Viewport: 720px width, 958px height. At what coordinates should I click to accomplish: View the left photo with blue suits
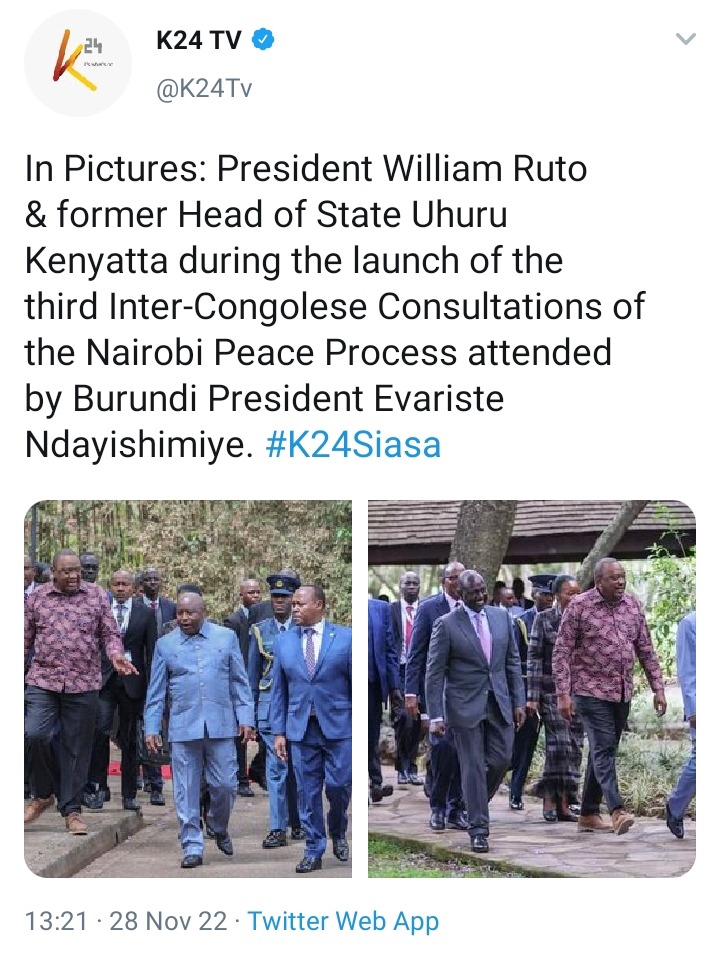coord(188,689)
